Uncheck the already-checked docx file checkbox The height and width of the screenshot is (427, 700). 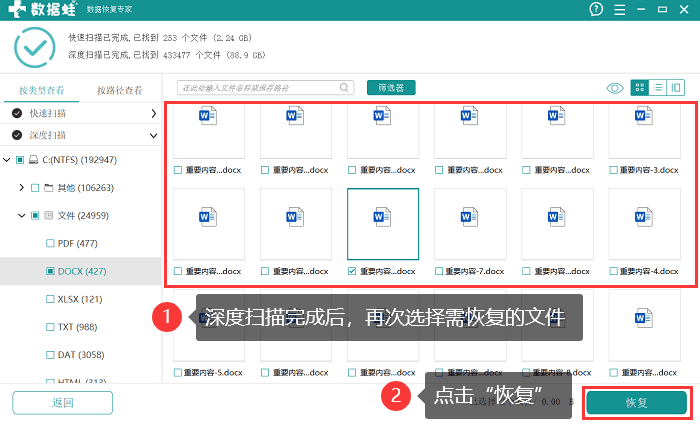(352, 271)
